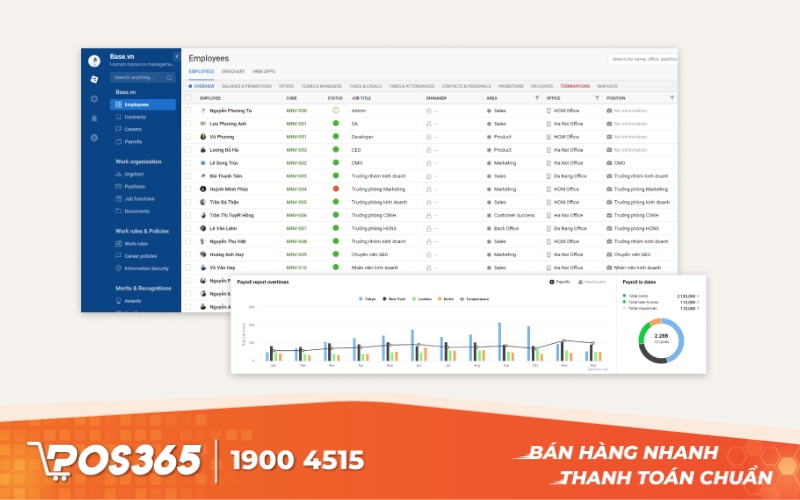800x500 pixels.
Task: Check the box for Nguyễn Phương Tú
Action: pyautogui.click(x=188, y=111)
